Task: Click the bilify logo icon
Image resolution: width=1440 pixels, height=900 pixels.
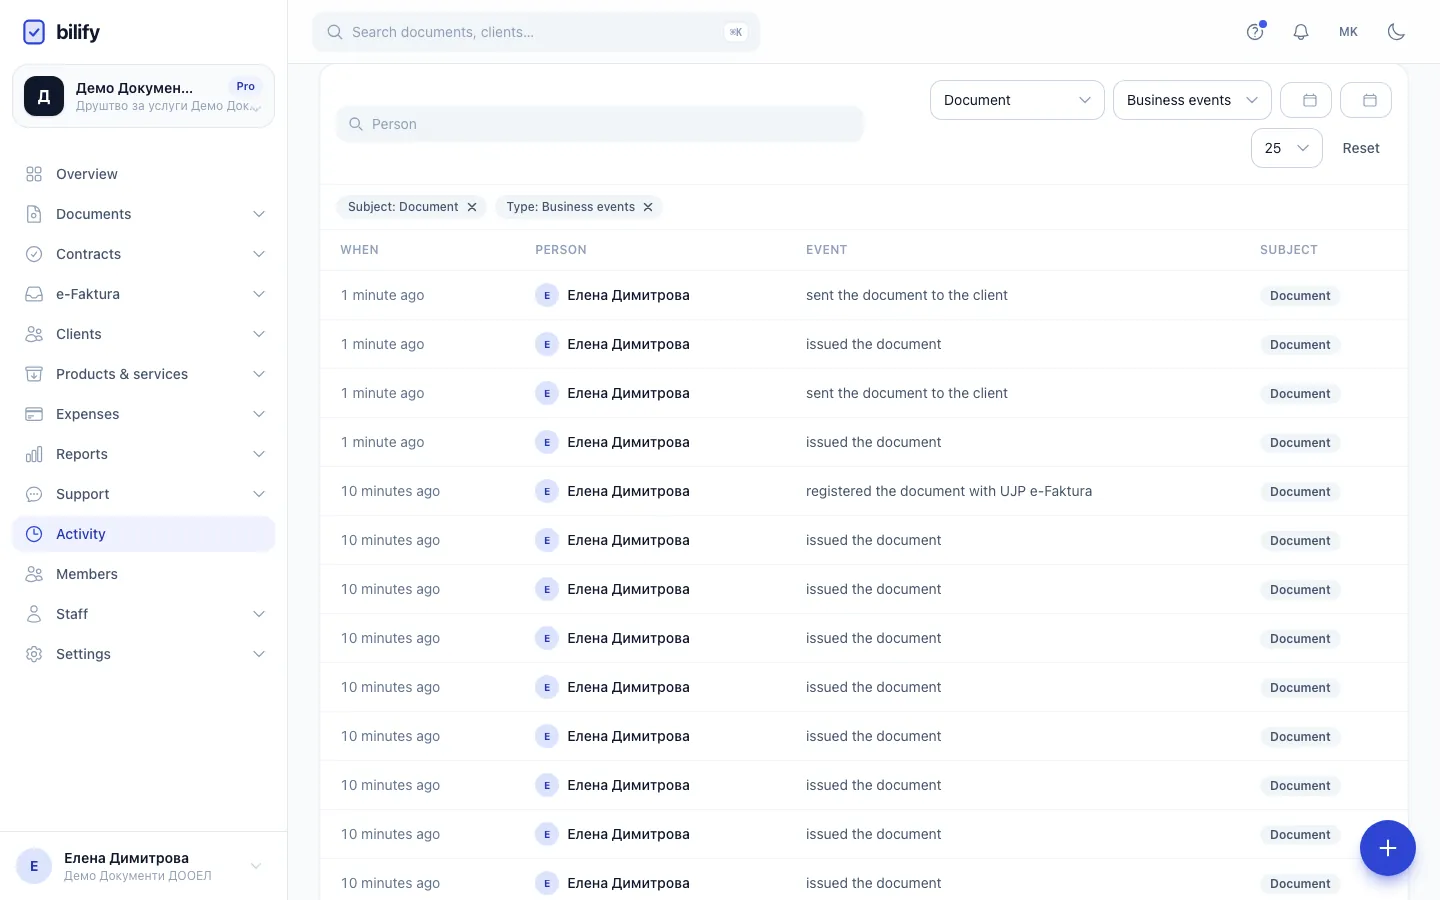Action: pyautogui.click(x=34, y=32)
